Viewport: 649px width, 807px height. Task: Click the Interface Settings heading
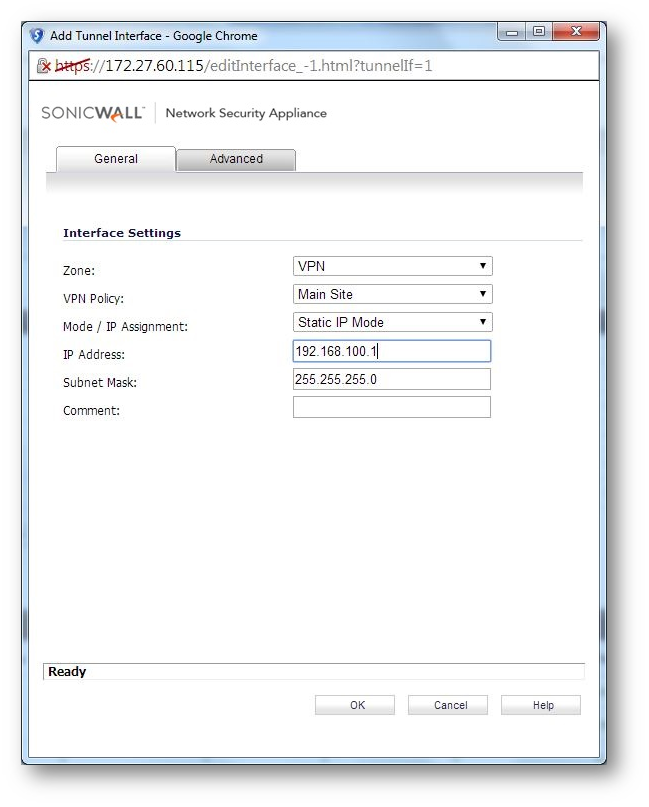(x=122, y=233)
